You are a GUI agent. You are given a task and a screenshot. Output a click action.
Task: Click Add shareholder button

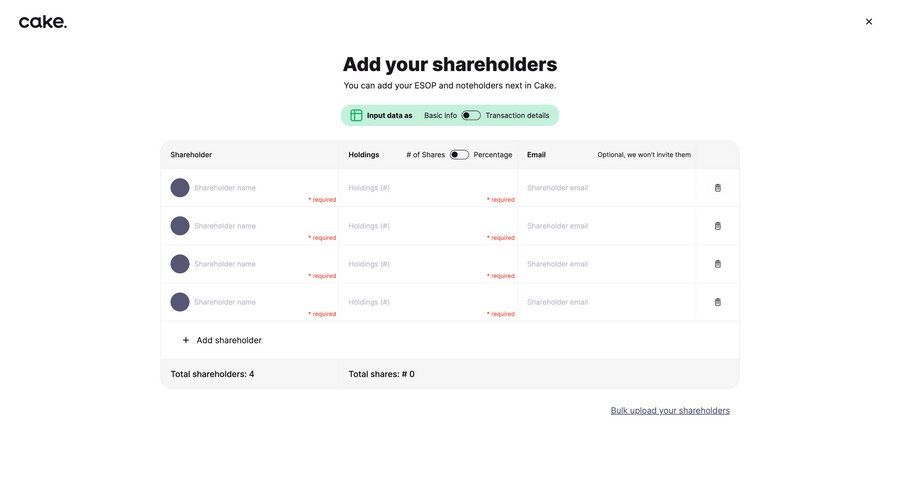(x=228, y=340)
